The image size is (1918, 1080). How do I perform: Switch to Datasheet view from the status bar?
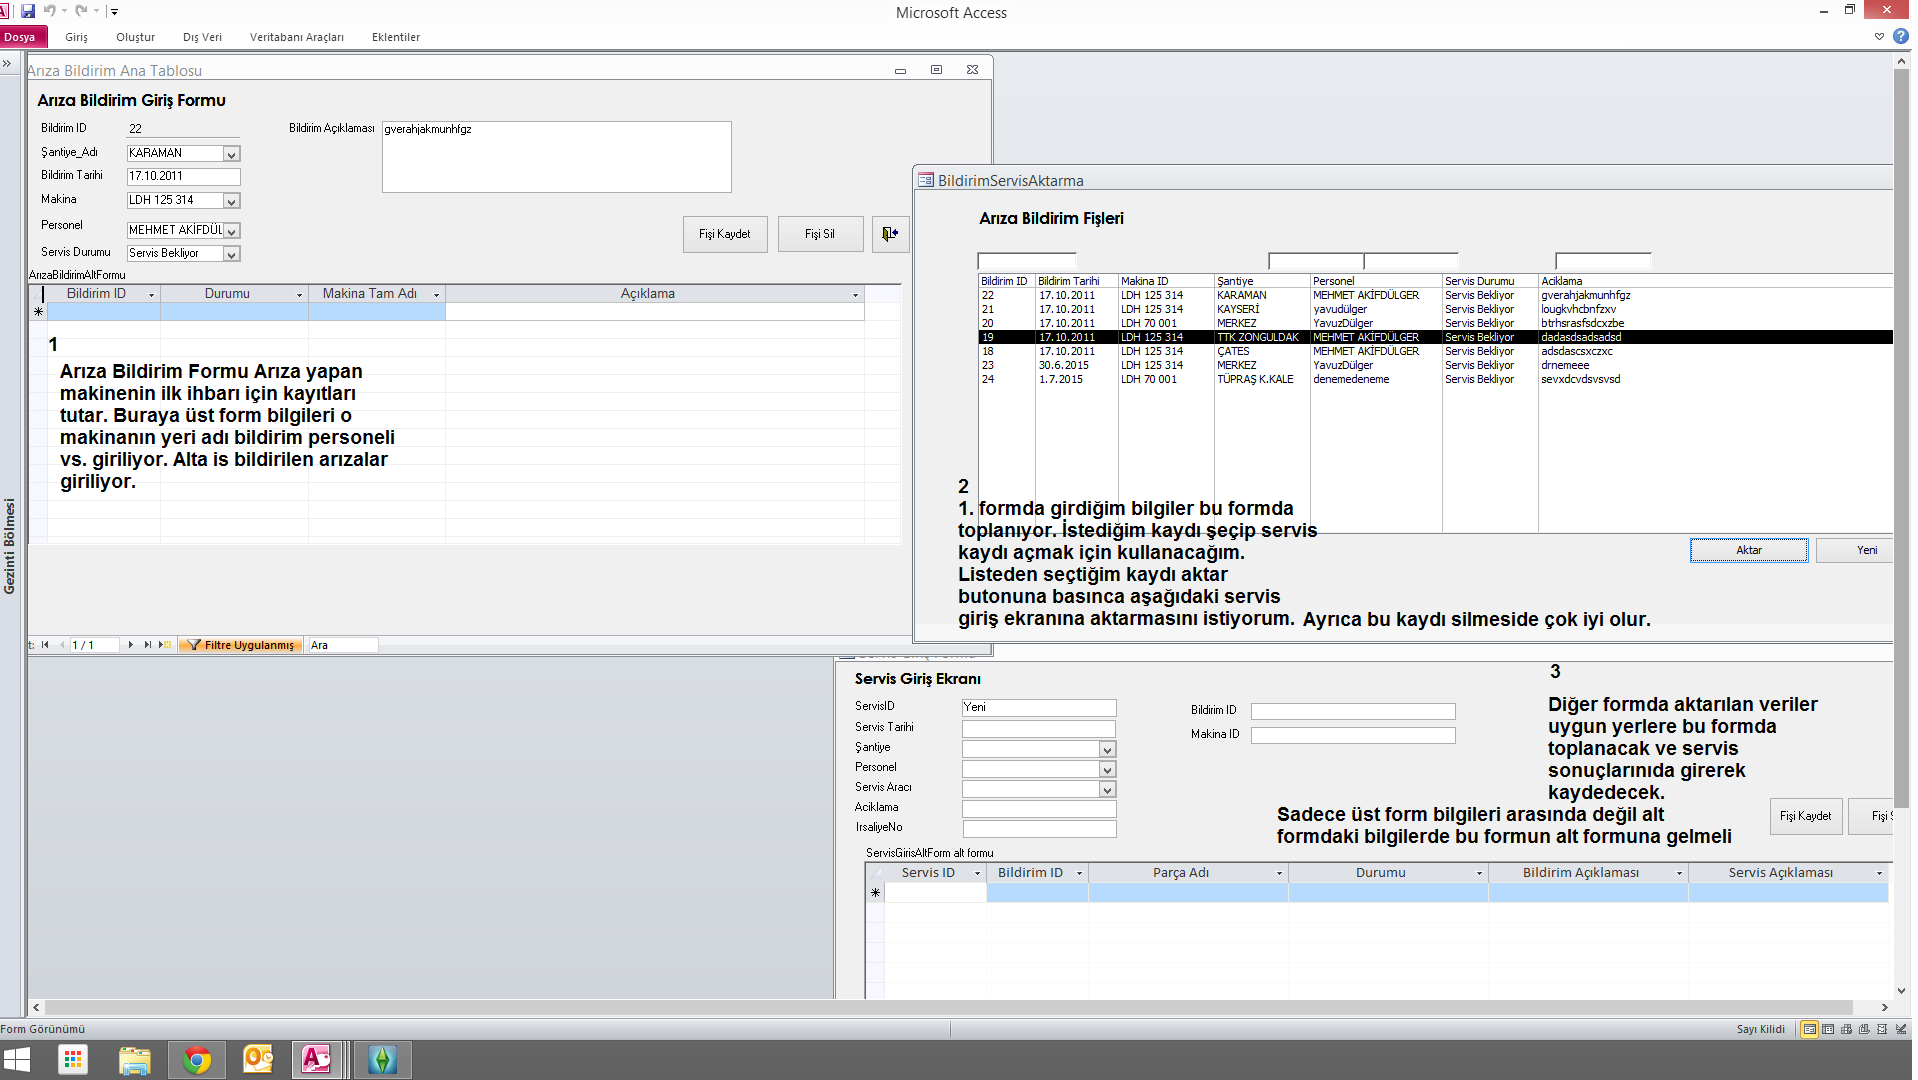[x=1827, y=1029]
